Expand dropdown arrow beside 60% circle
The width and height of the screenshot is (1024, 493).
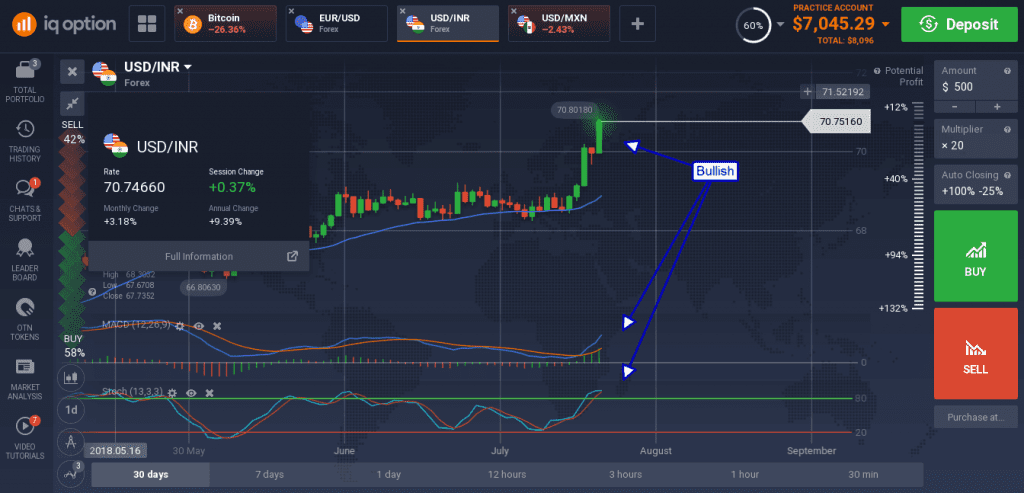click(x=780, y=25)
